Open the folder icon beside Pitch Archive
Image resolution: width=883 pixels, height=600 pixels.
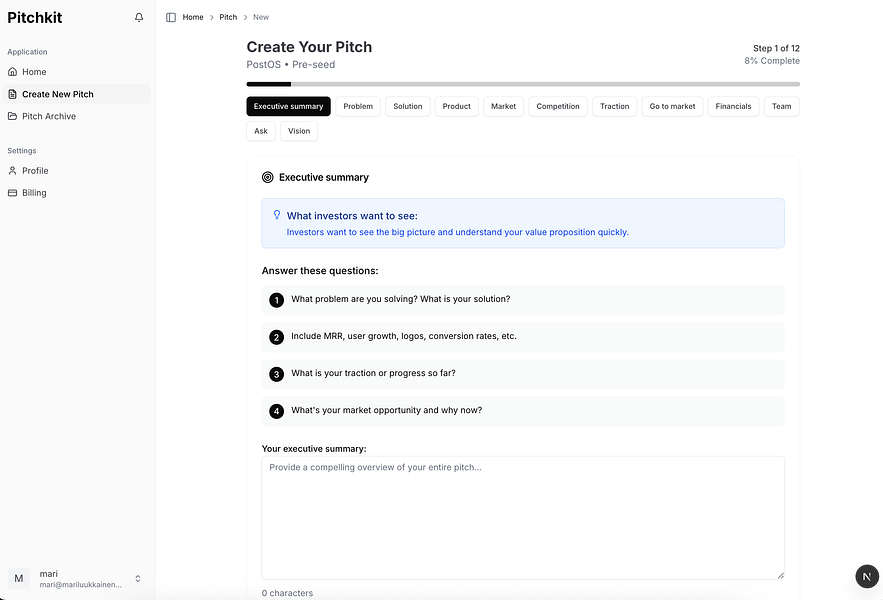[x=11, y=115]
